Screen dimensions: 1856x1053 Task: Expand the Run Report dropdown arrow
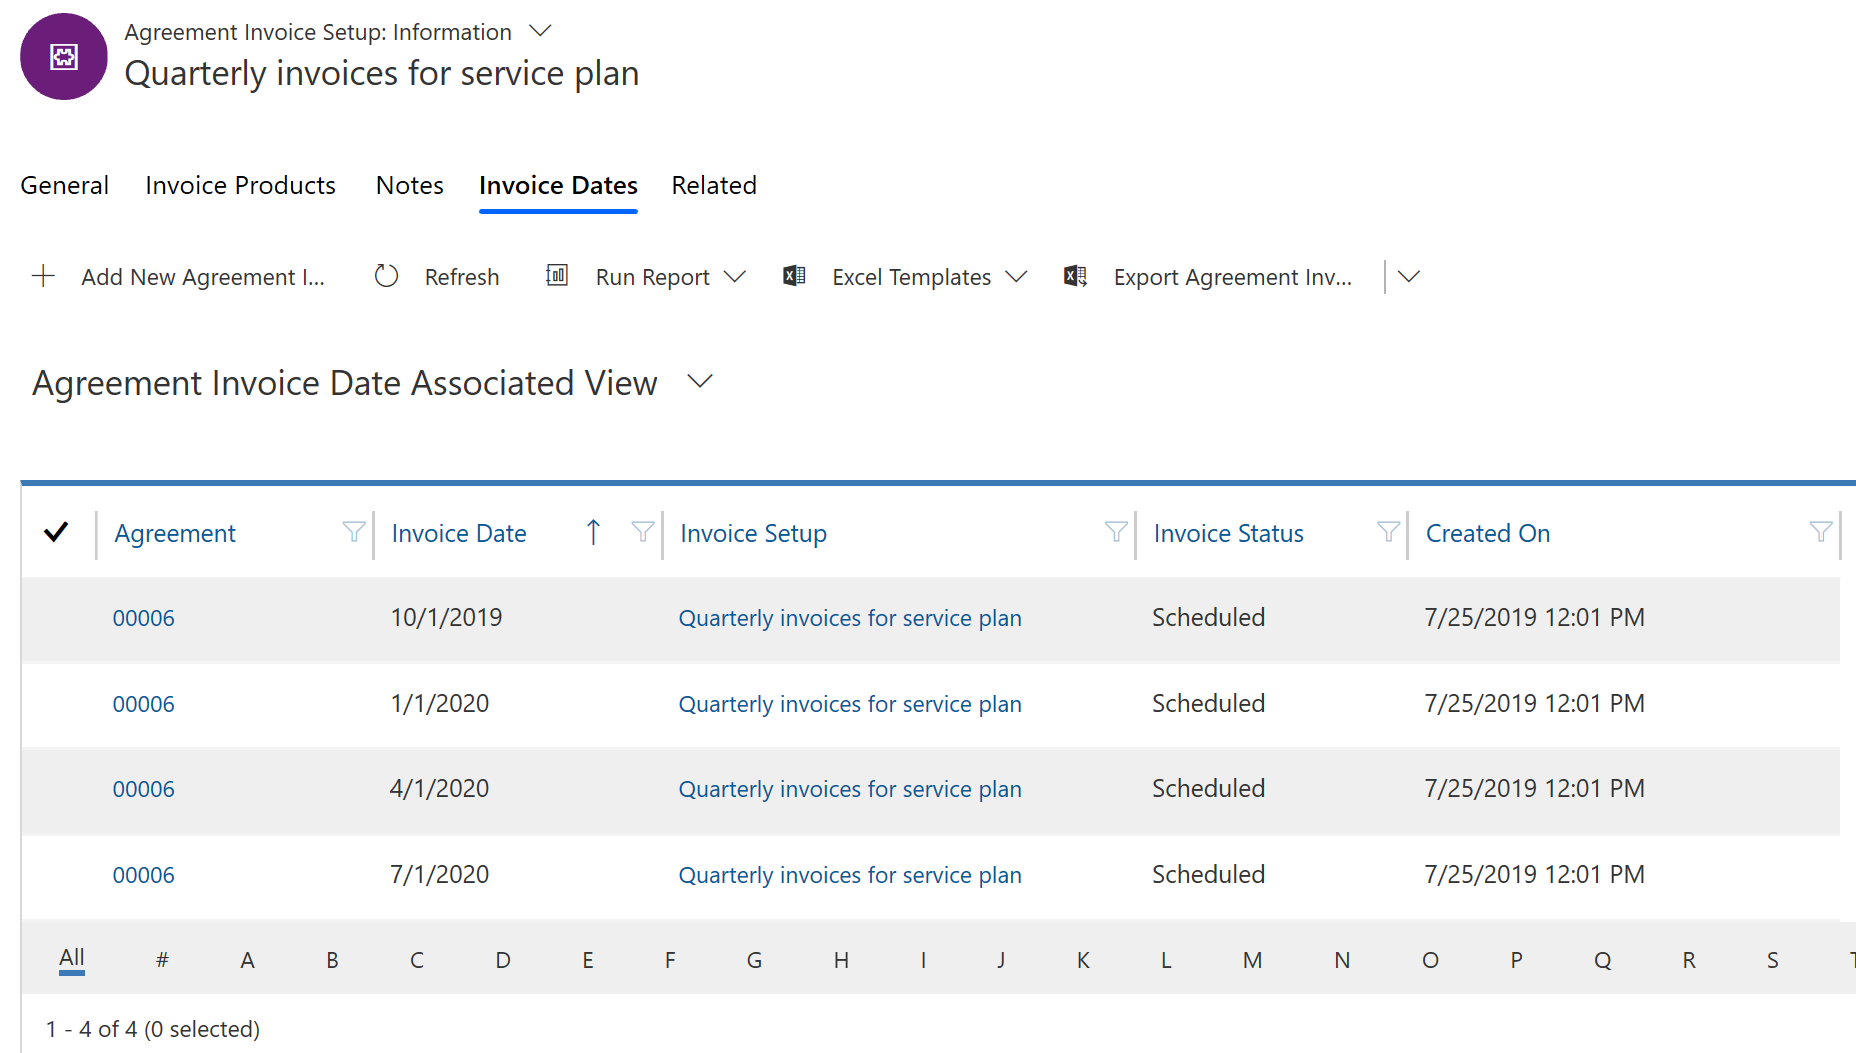point(735,277)
